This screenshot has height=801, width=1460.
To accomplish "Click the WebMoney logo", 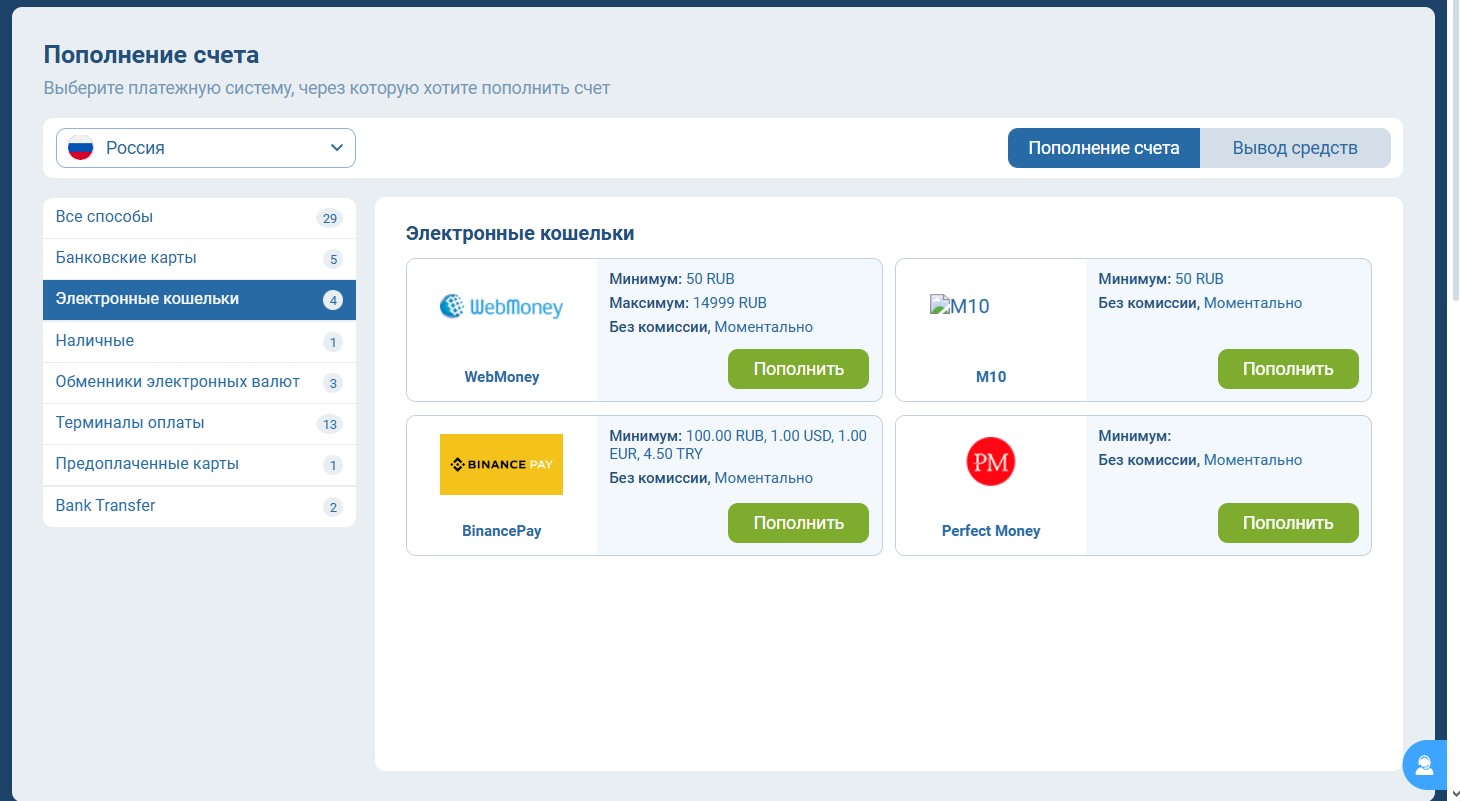I will tap(501, 306).
